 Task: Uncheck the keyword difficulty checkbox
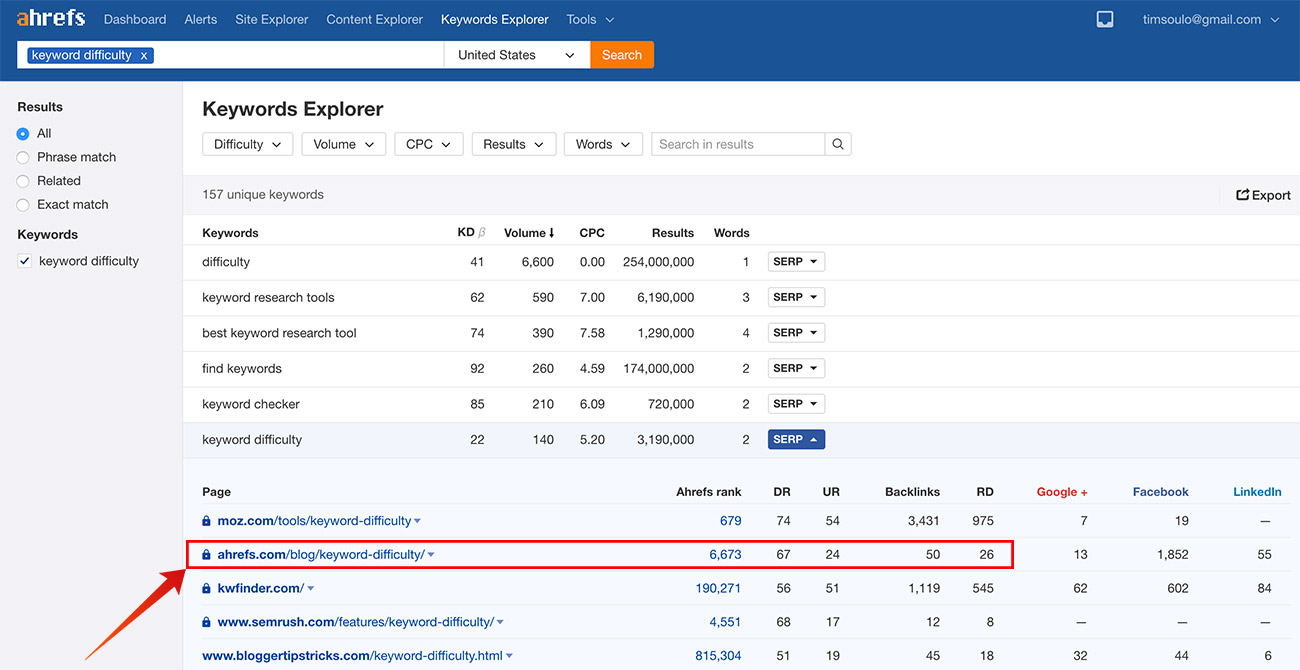tap(25, 260)
